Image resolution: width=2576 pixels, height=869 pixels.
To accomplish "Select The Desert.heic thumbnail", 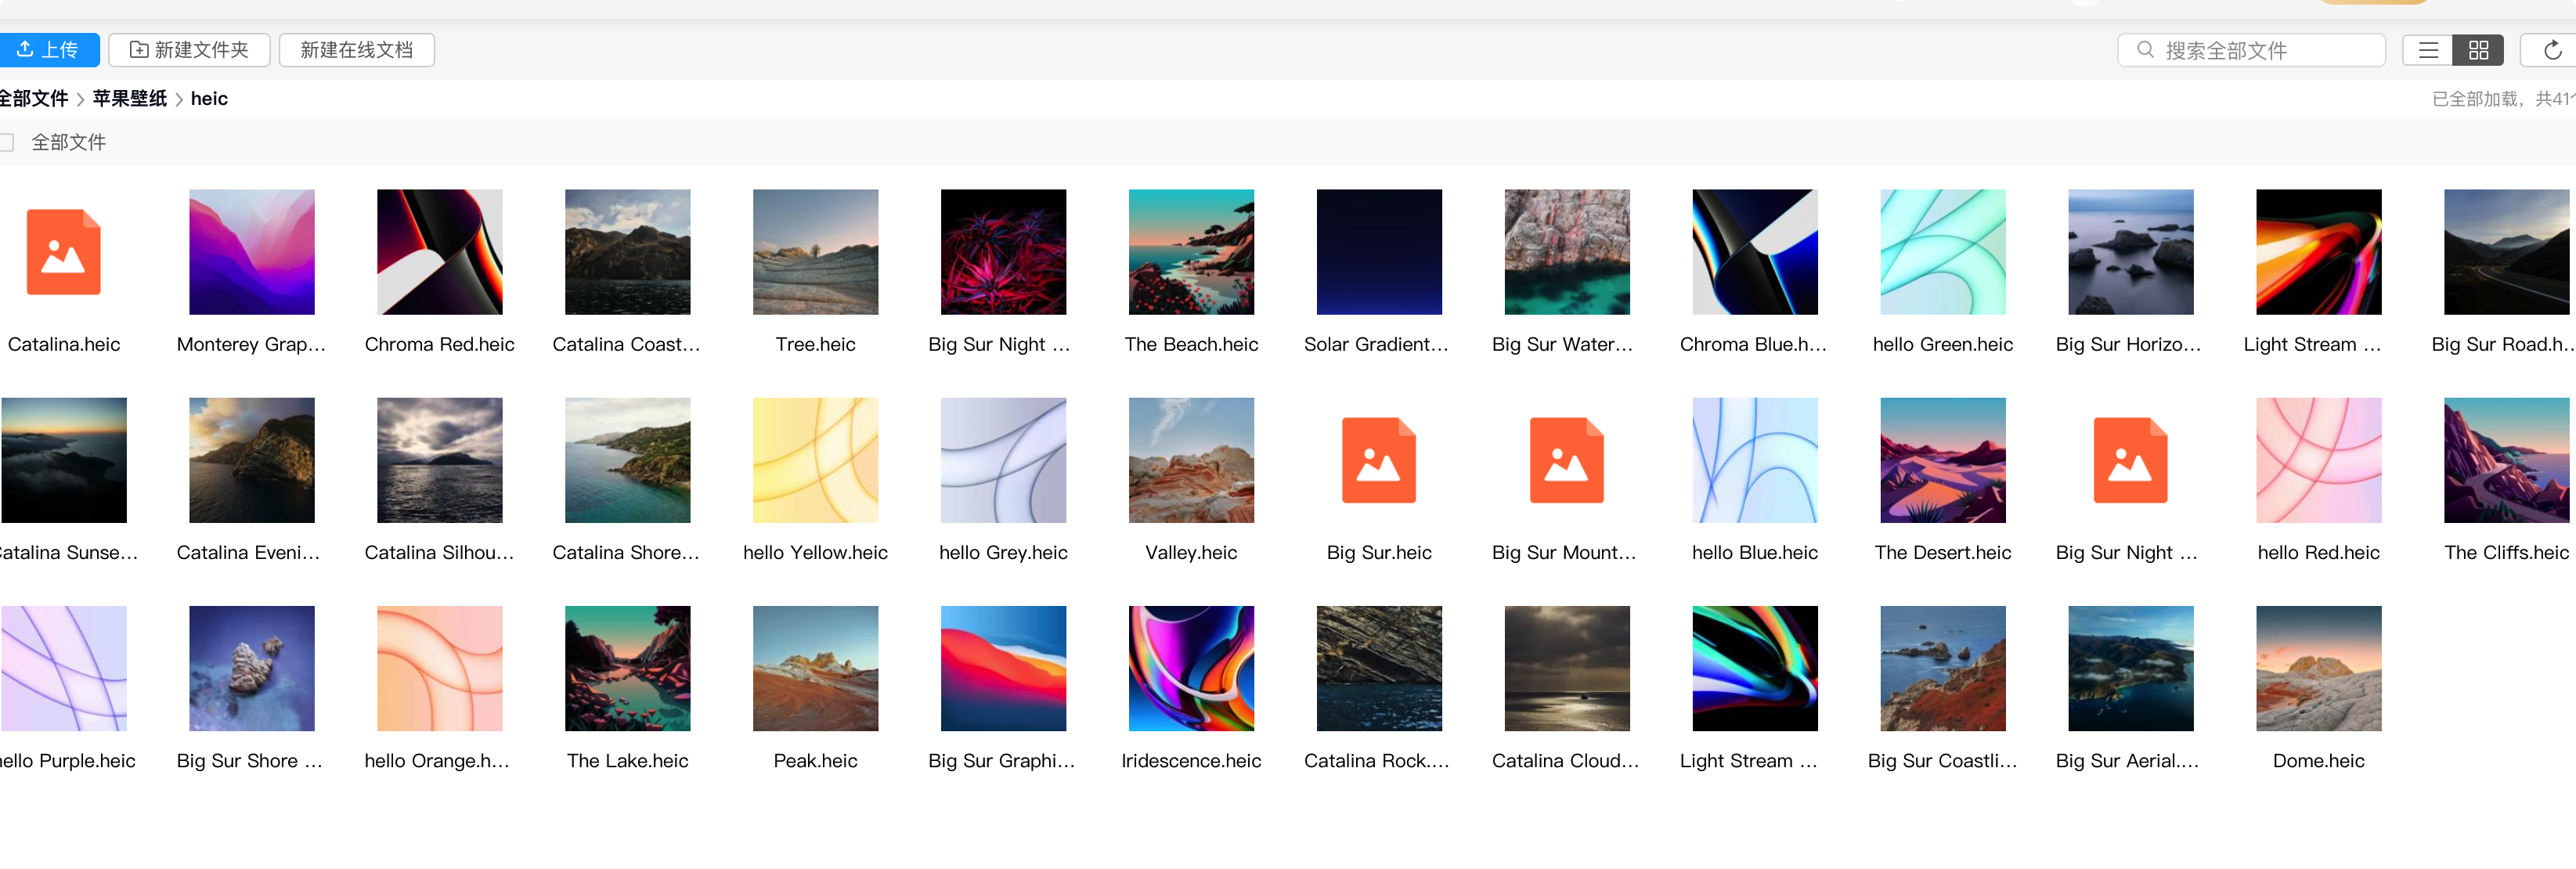I will pyautogui.click(x=1942, y=460).
